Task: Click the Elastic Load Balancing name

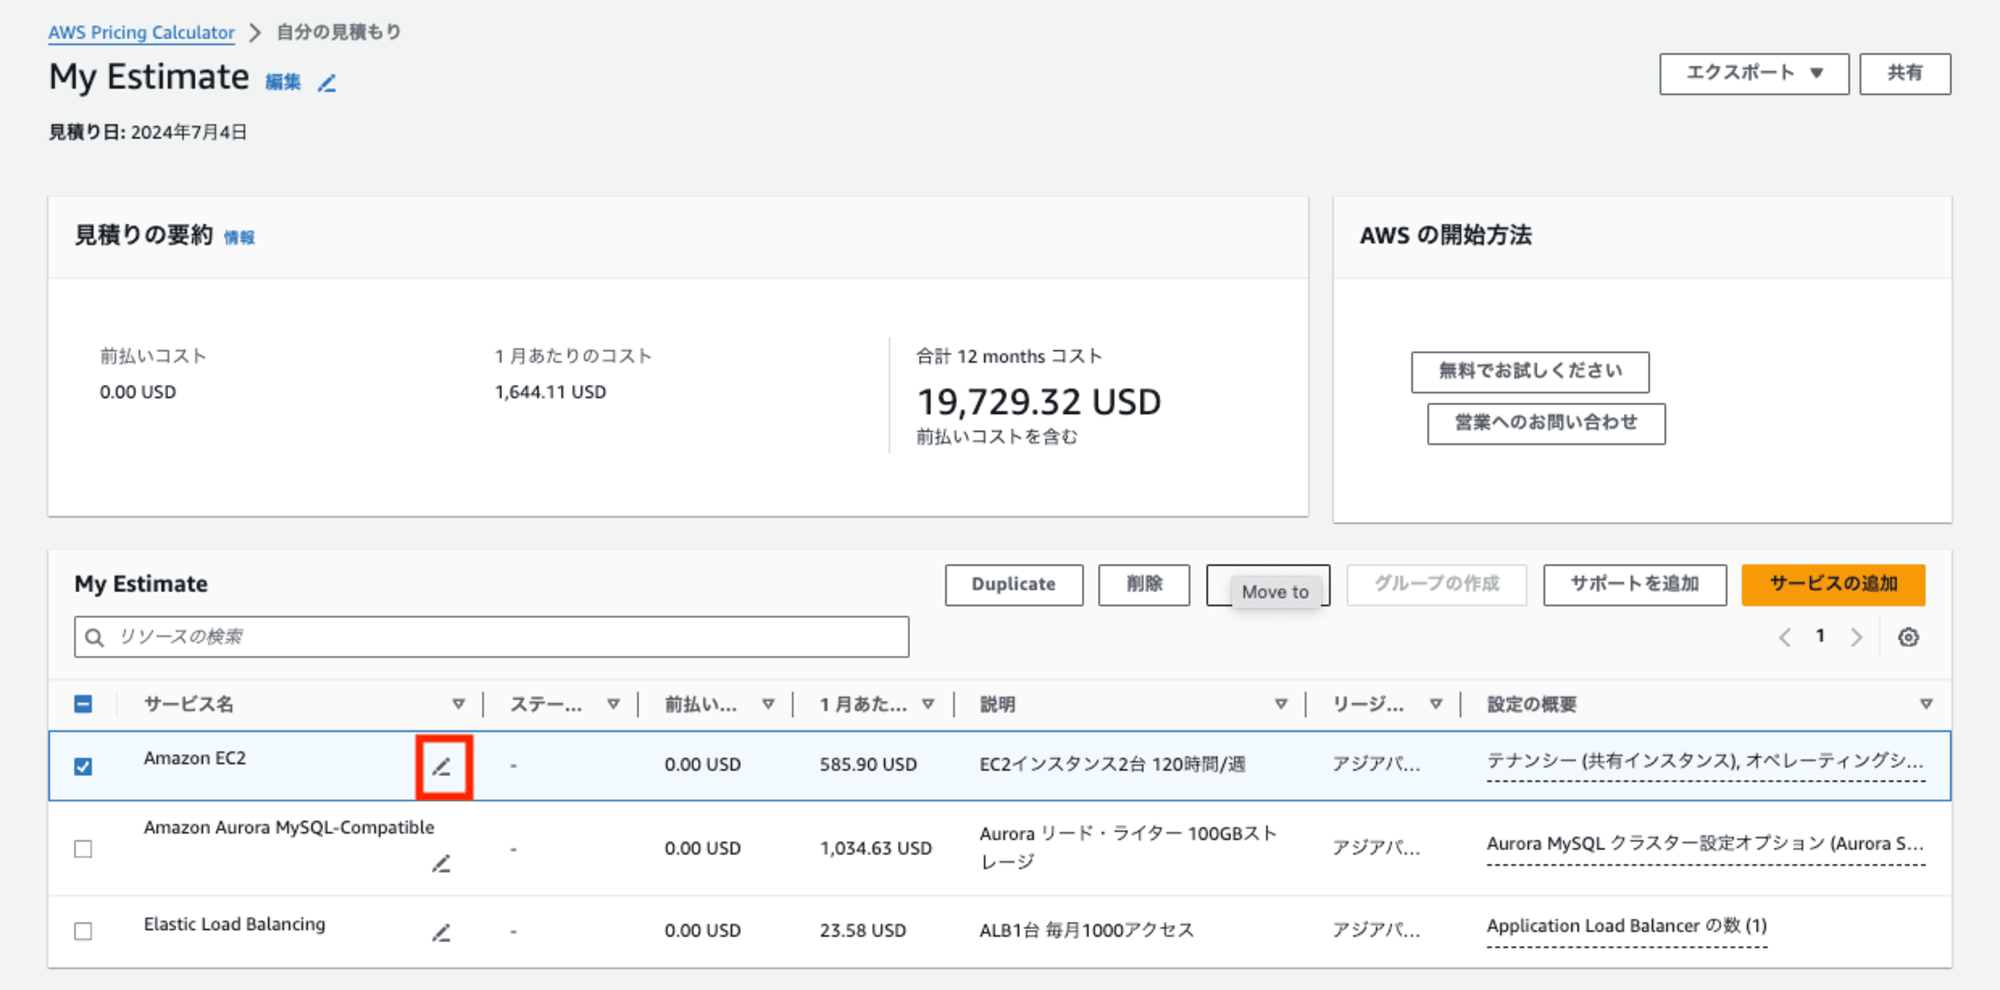Action: (x=234, y=925)
